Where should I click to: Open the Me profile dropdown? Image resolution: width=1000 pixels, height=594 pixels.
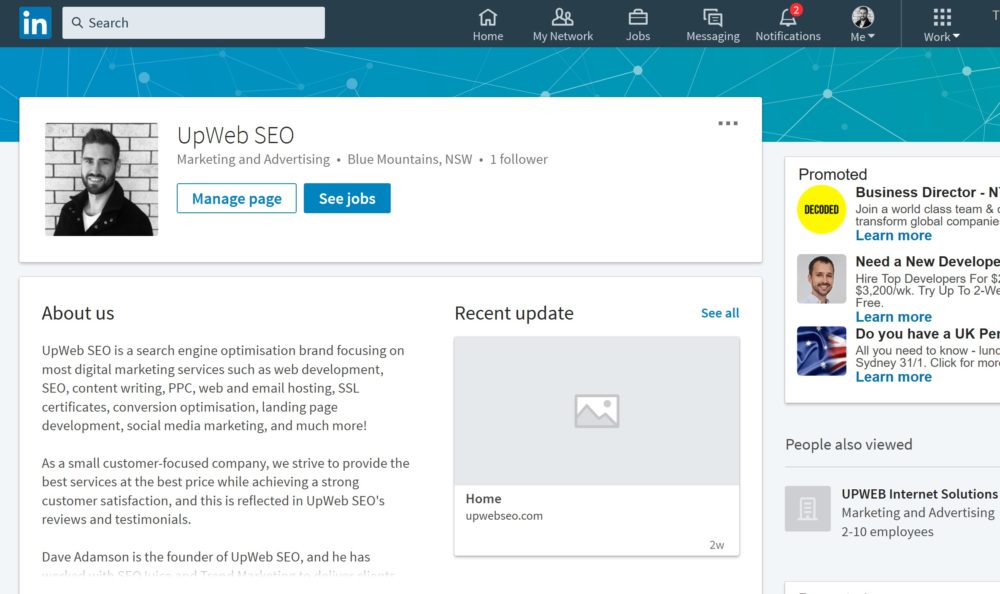click(x=863, y=25)
